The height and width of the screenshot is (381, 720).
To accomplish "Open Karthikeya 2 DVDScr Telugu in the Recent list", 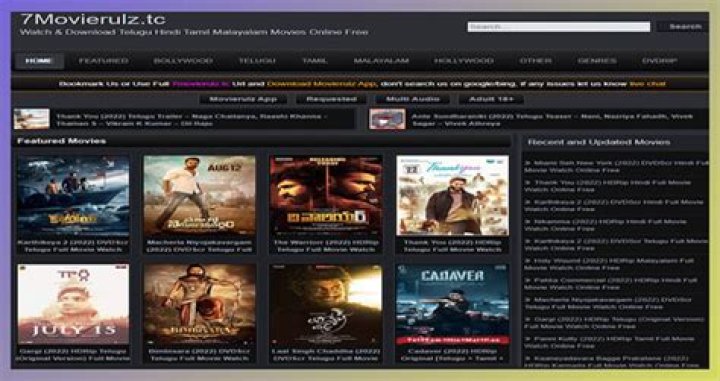I will (616, 245).
